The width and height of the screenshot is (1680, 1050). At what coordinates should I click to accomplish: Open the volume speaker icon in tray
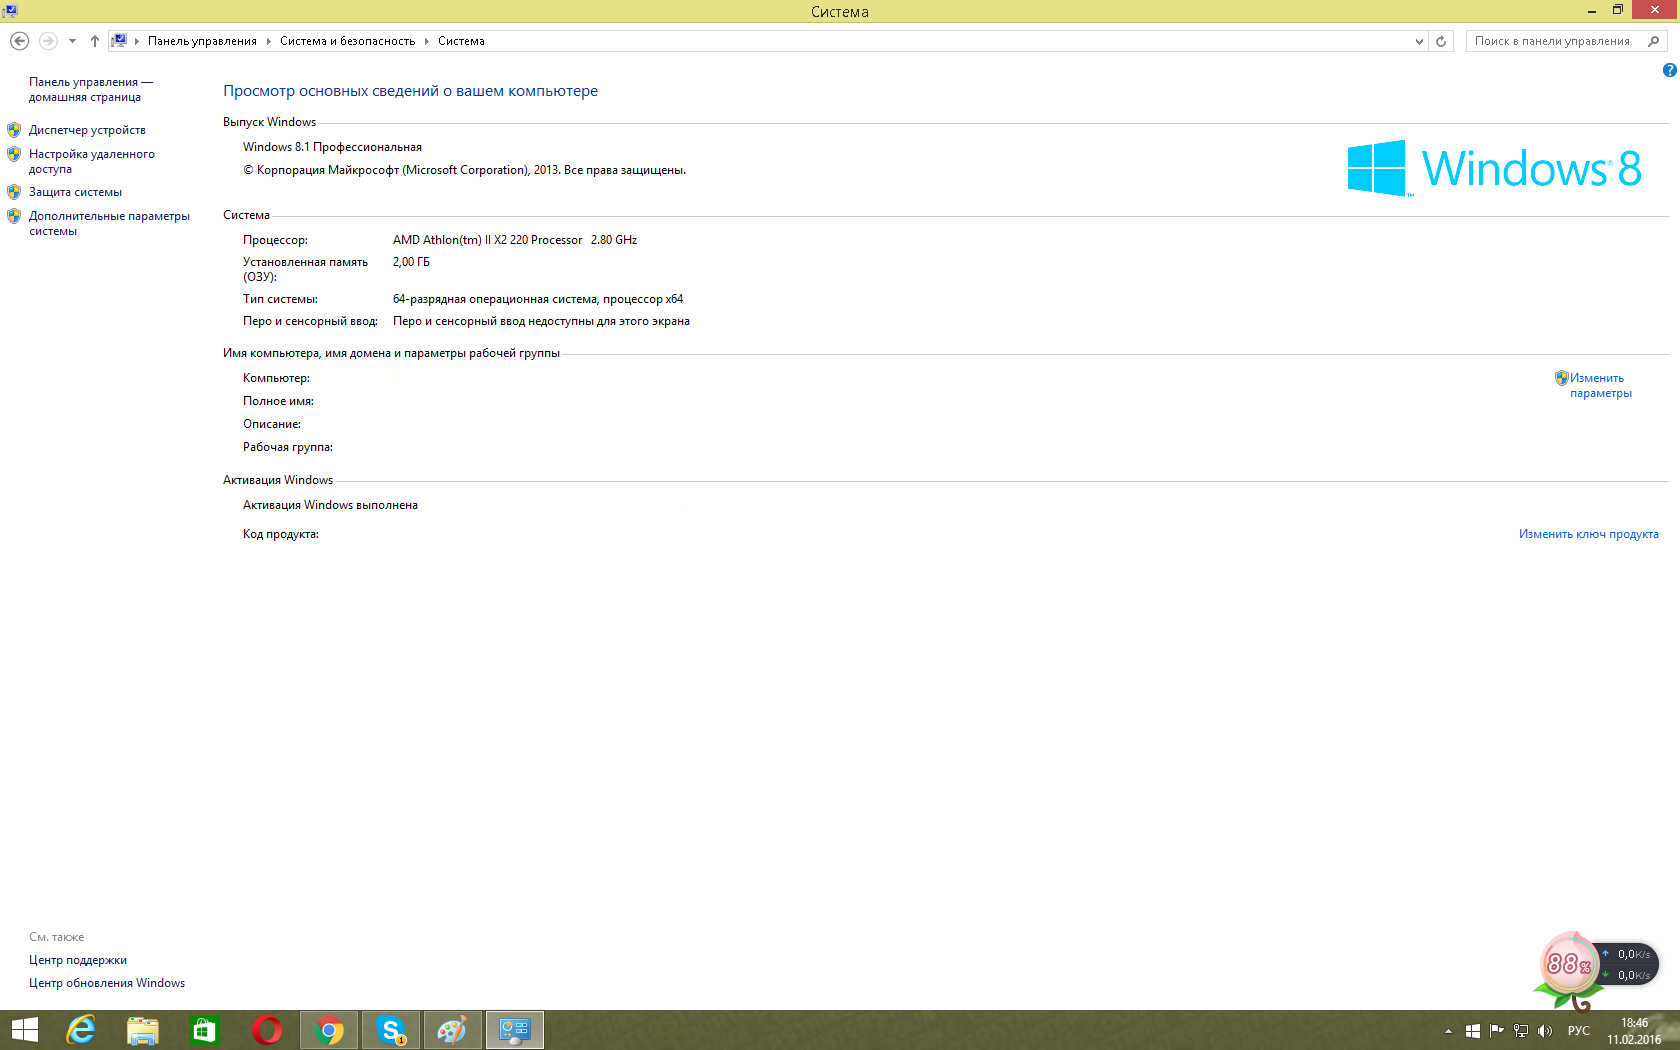[x=1545, y=1031]
